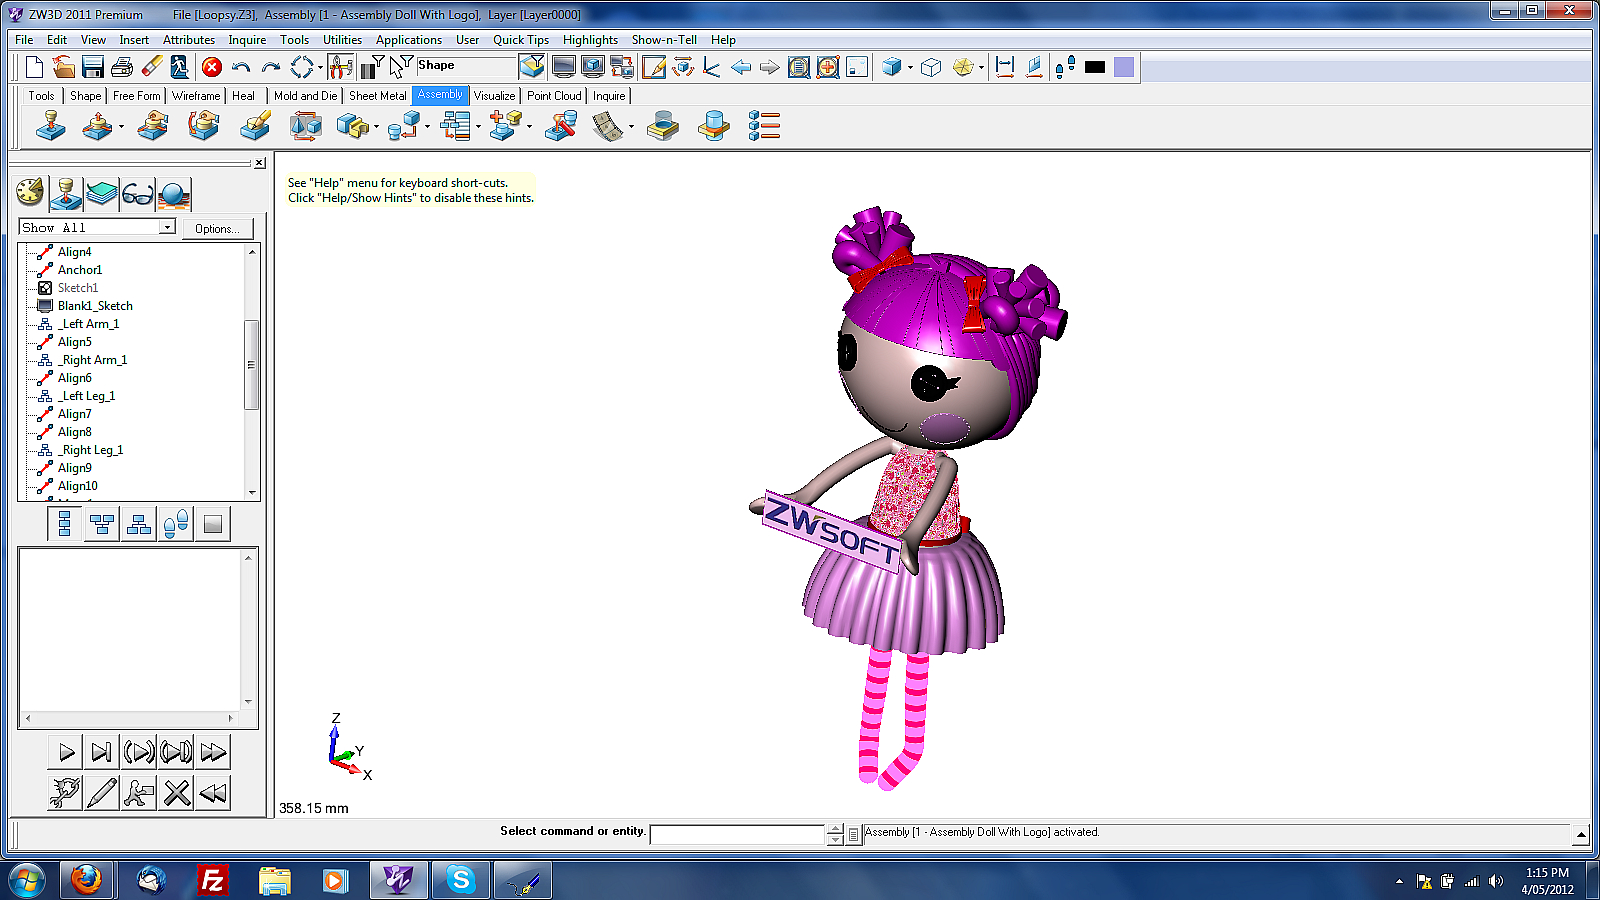This screenshot has width=1600, height=900.
Task: Switch to the Mold and Die tab
Action: point(305,96)
